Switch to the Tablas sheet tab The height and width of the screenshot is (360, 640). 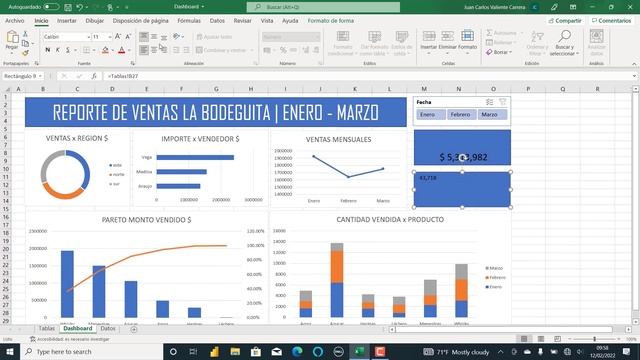[x=47, y=329]
